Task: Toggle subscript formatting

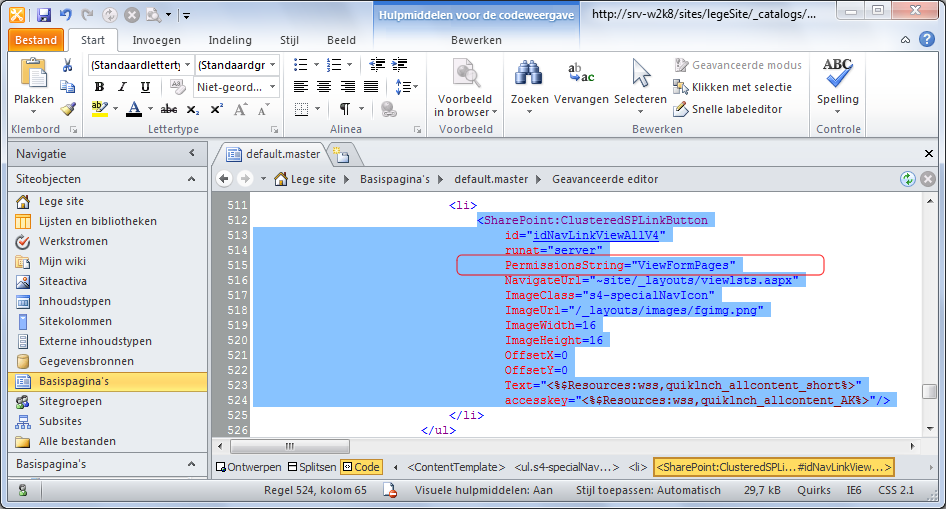Action: coord(192,109)
